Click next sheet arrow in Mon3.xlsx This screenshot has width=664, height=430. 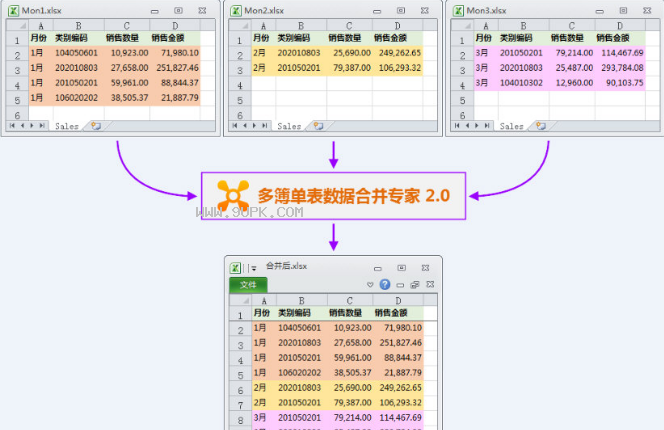pyautogui.click(x=476, y=126)
